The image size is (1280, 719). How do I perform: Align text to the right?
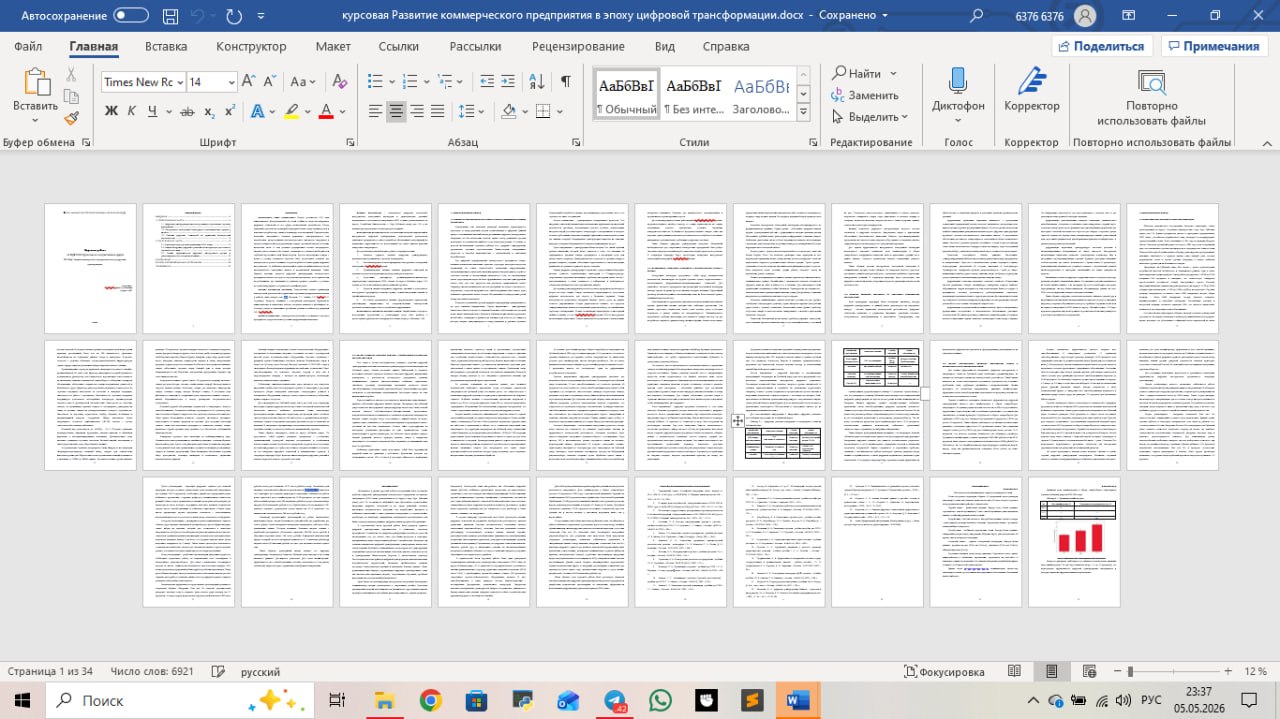point(418,111)
